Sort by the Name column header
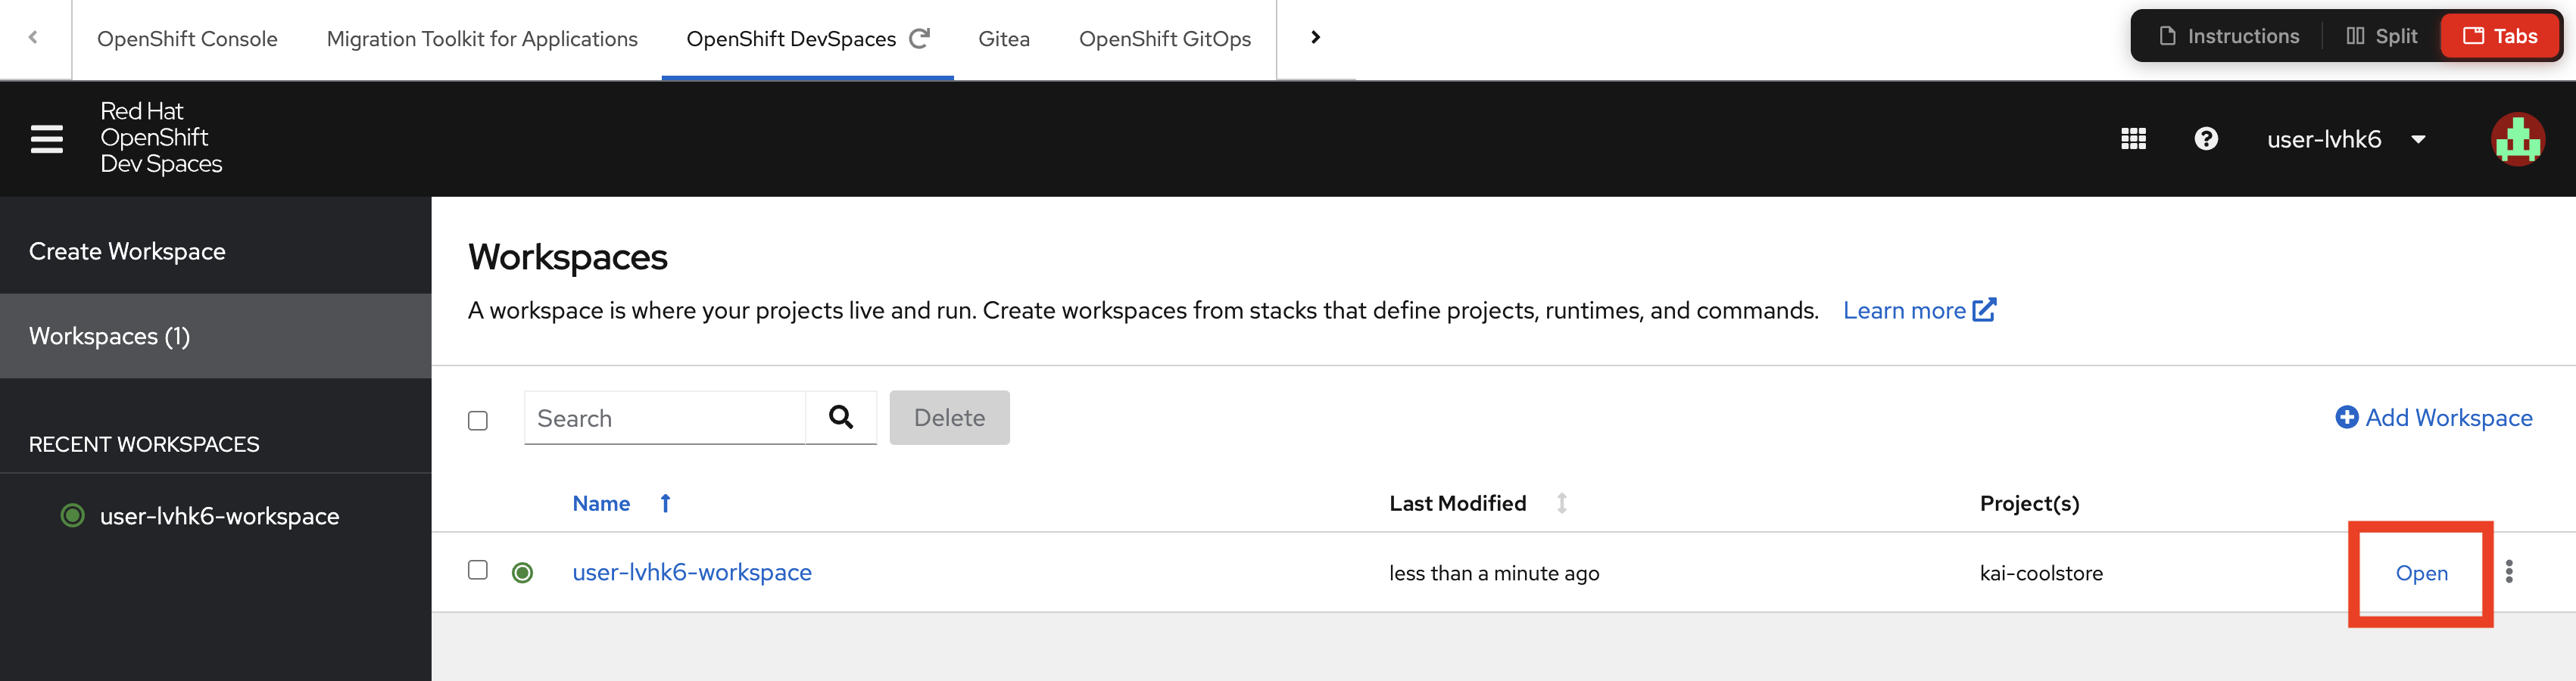The width and height of the screenshot is (2576, 681). click(601, 503)
